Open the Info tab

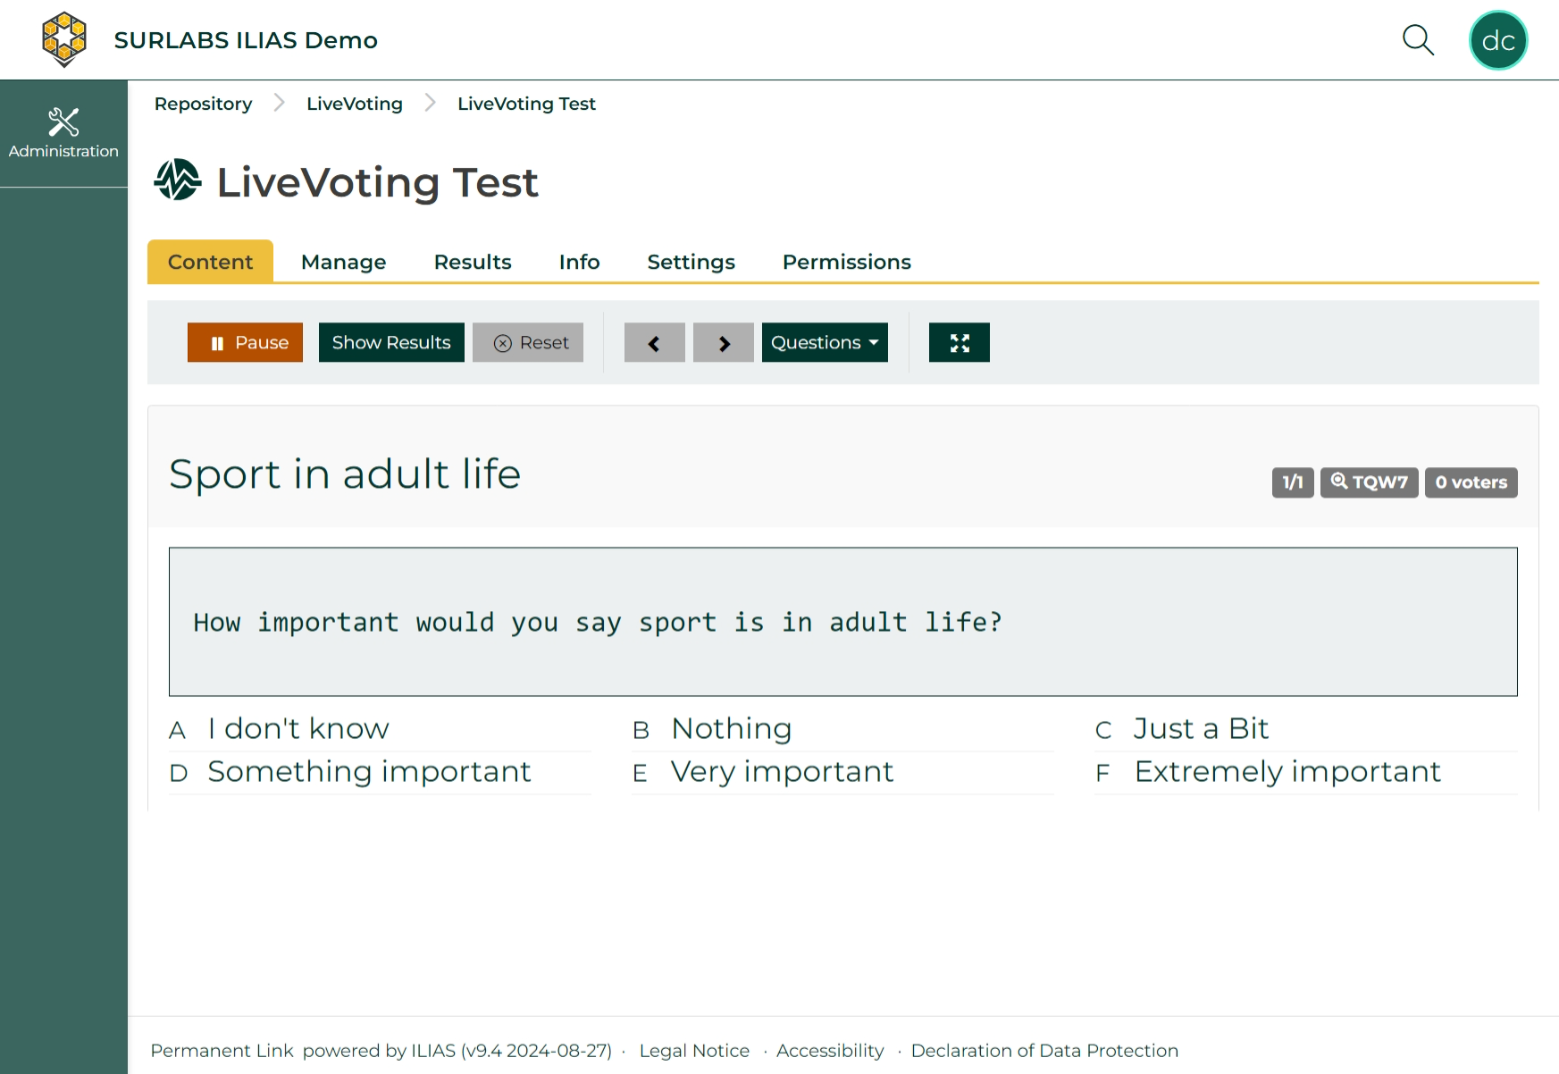579,262
